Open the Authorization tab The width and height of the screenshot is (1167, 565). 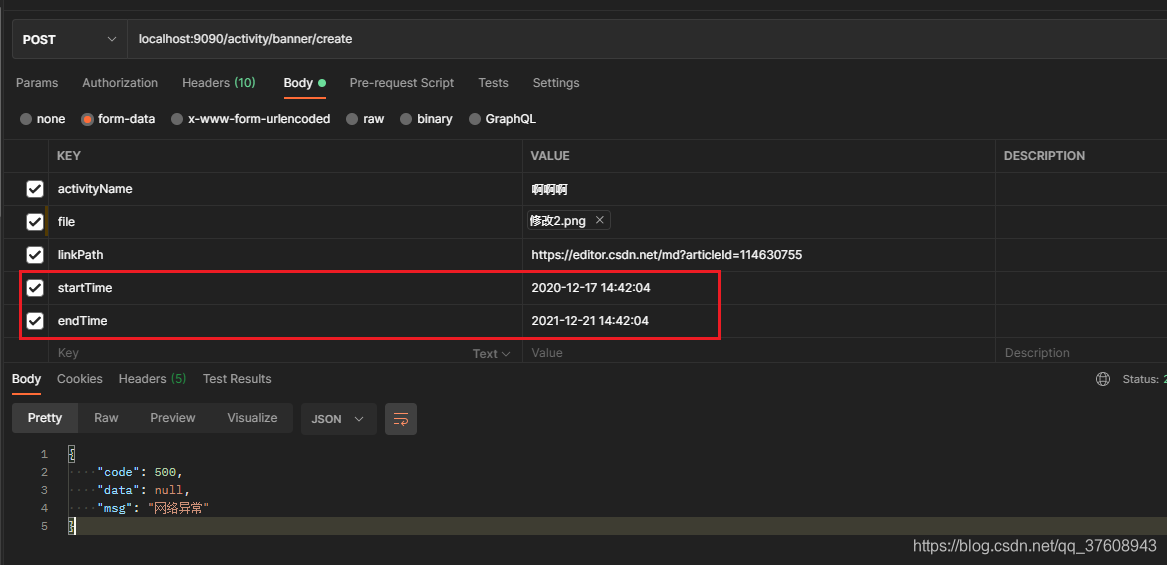click(x=120, y=83)
